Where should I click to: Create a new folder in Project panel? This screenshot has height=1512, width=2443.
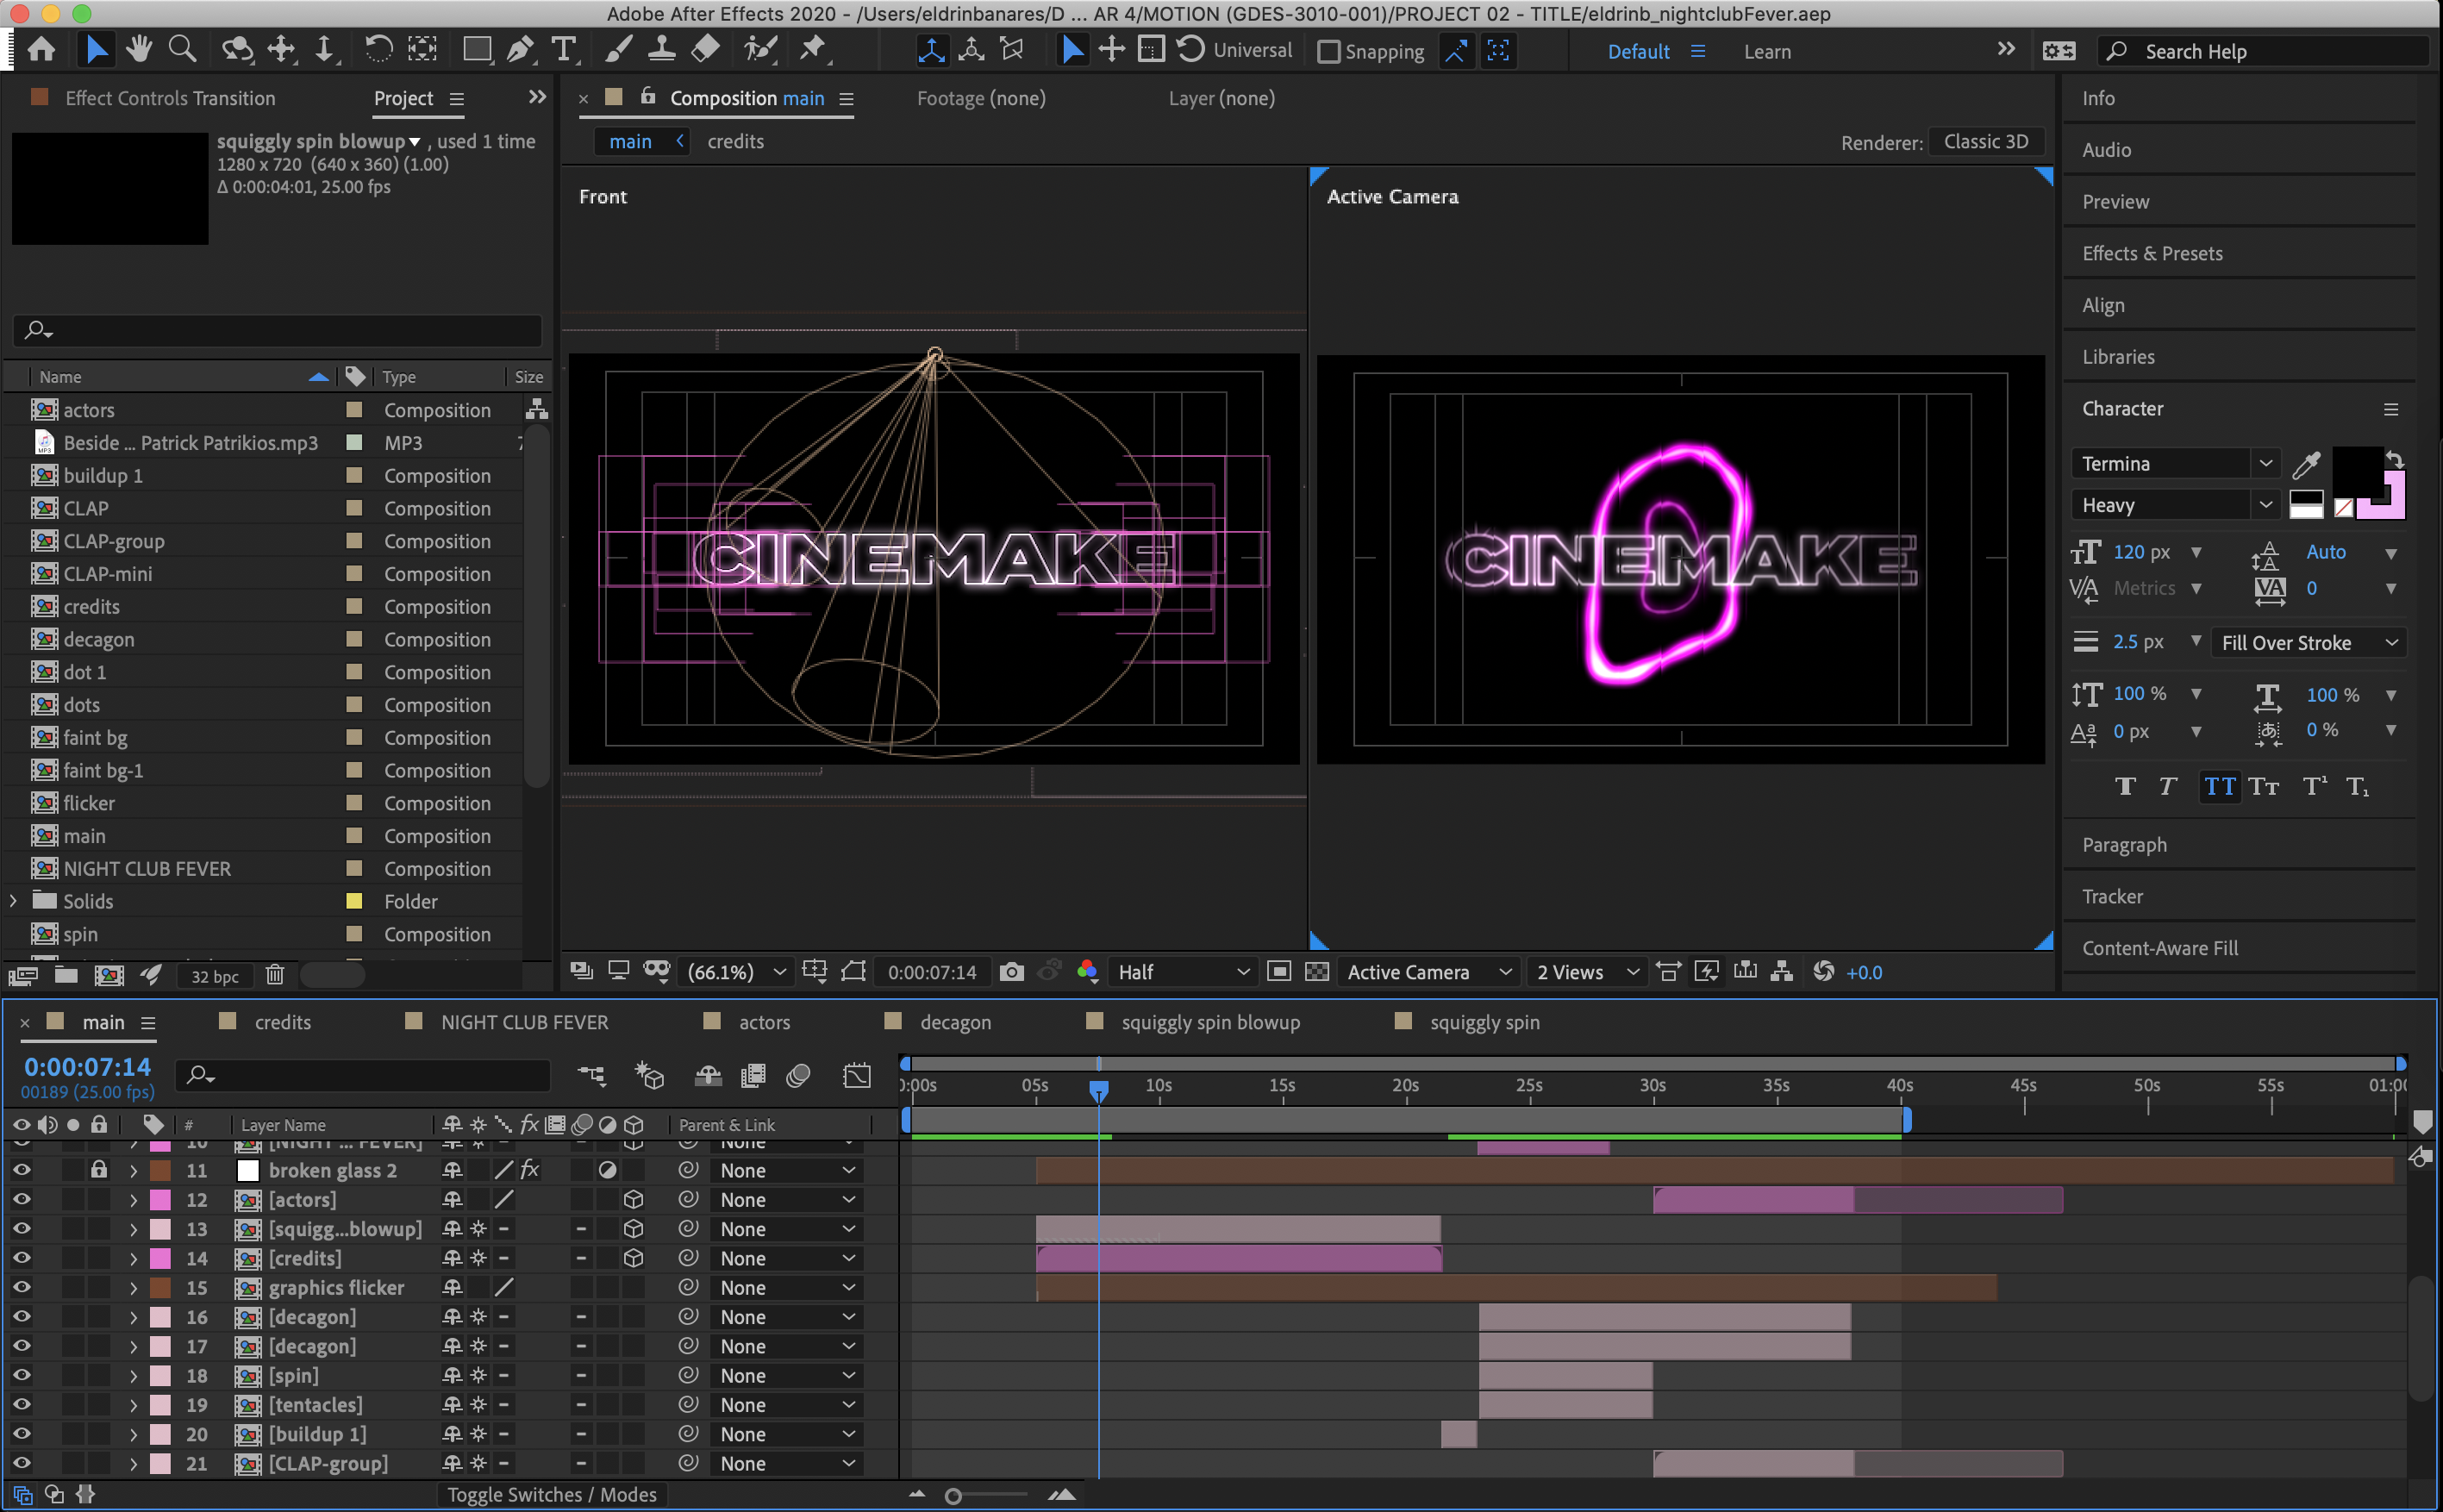[x=66, y=975]
